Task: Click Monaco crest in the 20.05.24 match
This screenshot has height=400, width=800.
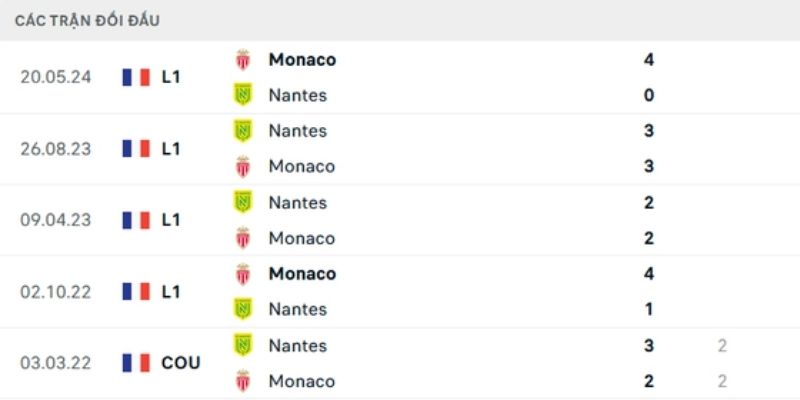Action: coord(242,60)
